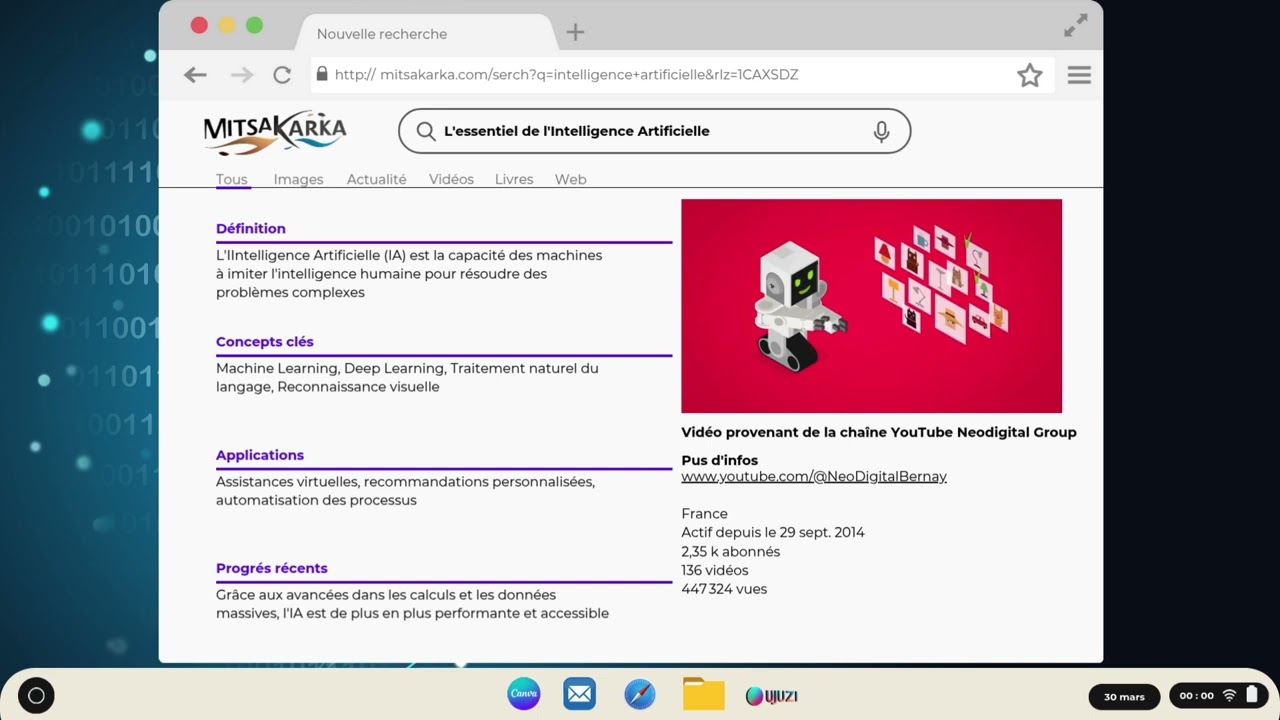Select the Nouvelle recherche browser tab
This screenshot has width=1280, height=720.
pyautogui.click(x=427, y=33)
